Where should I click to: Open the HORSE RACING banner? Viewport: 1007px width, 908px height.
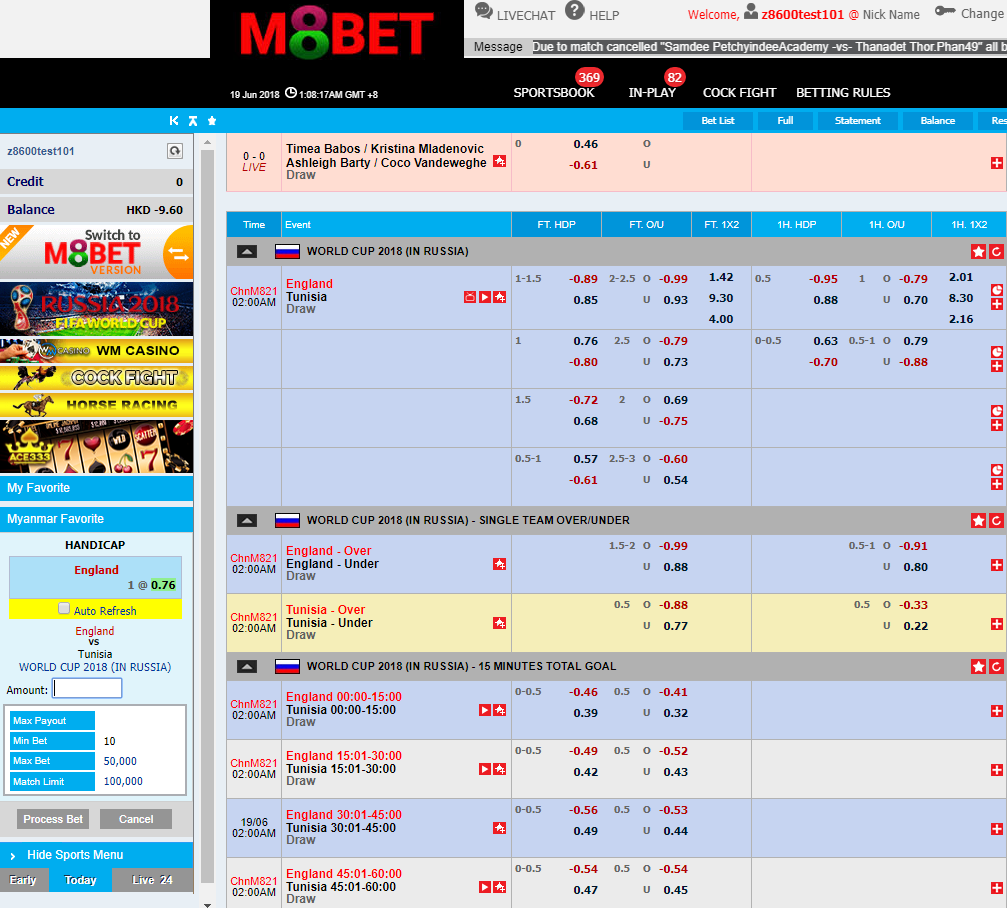96,405
